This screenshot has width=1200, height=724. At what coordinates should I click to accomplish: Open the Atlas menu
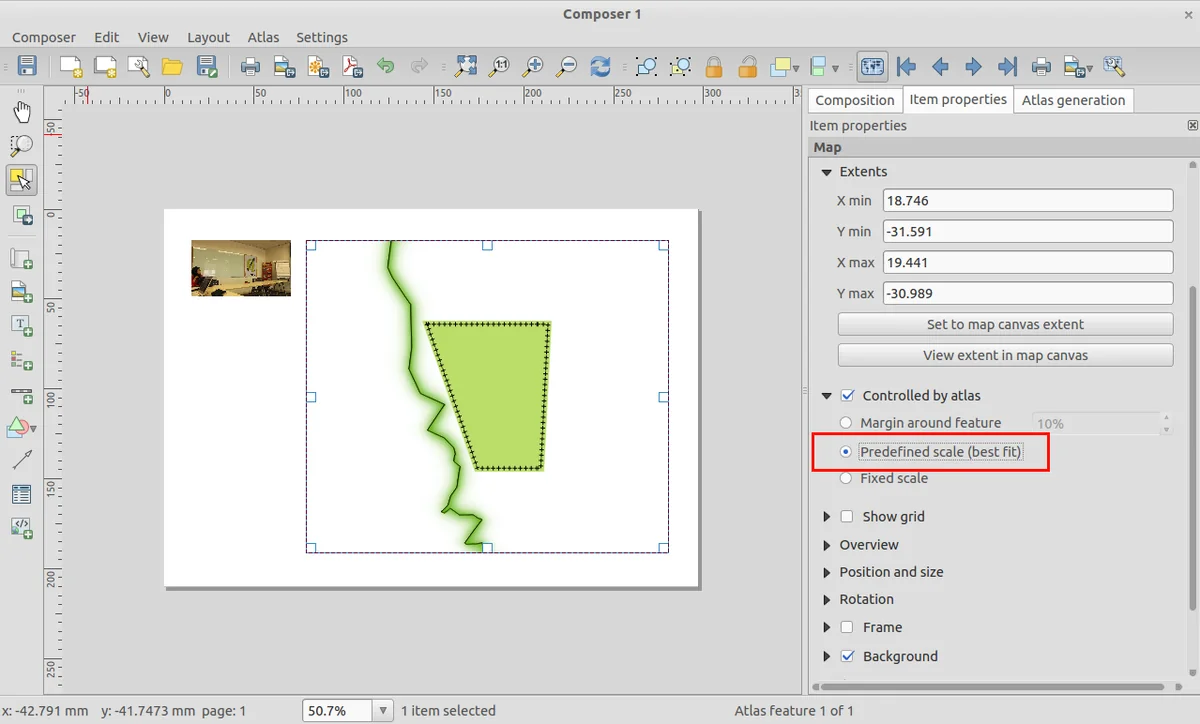point(263,37)
